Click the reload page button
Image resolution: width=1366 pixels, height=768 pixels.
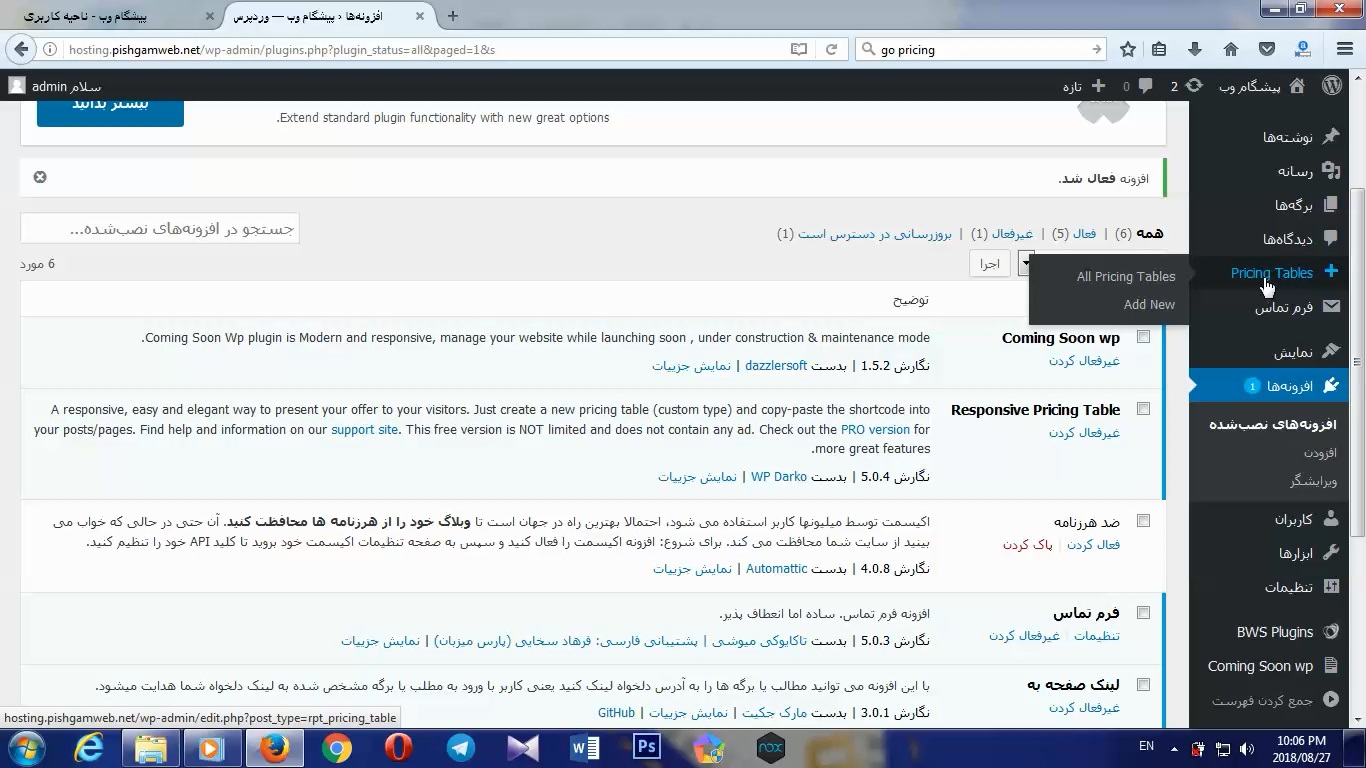click(x=830, y=49)
